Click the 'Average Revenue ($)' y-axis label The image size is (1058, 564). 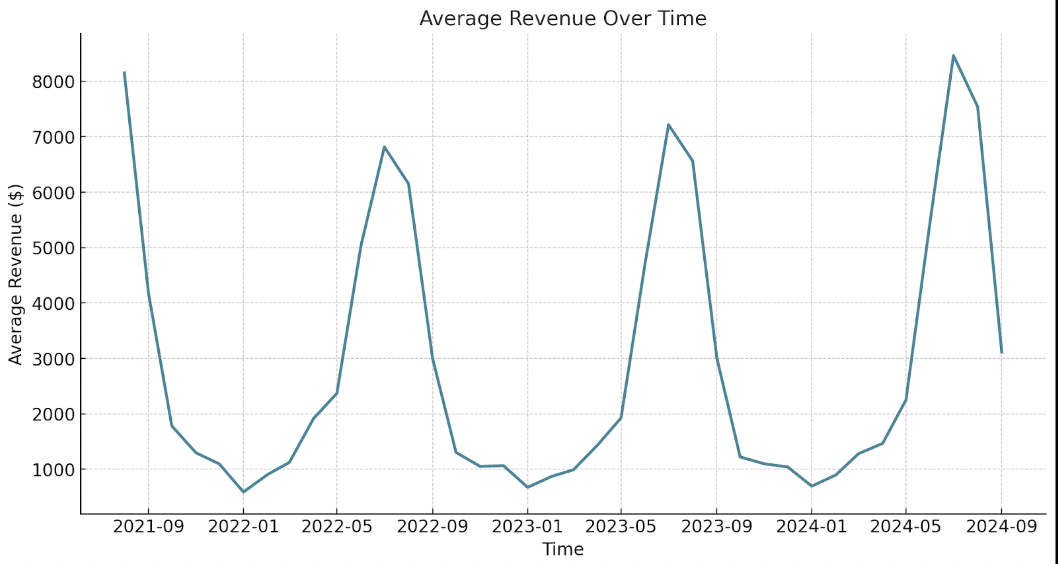point(16,274)
